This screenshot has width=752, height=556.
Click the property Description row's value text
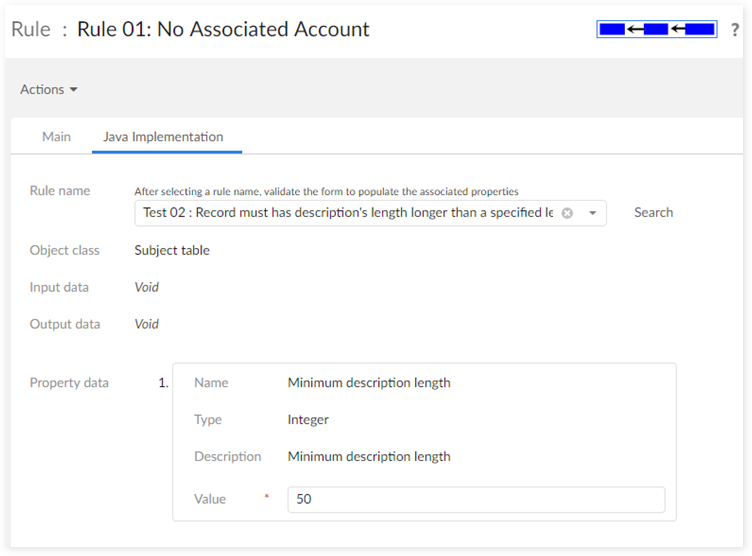pos(369,457)
